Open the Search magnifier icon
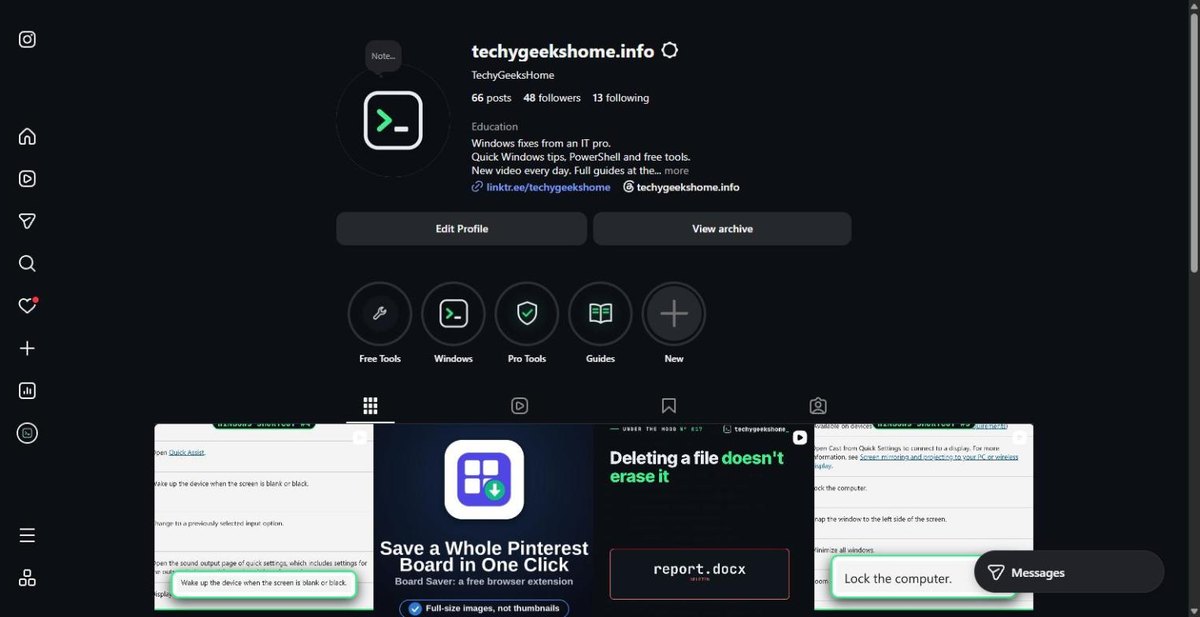1200x617 pixels. (28, 264)
